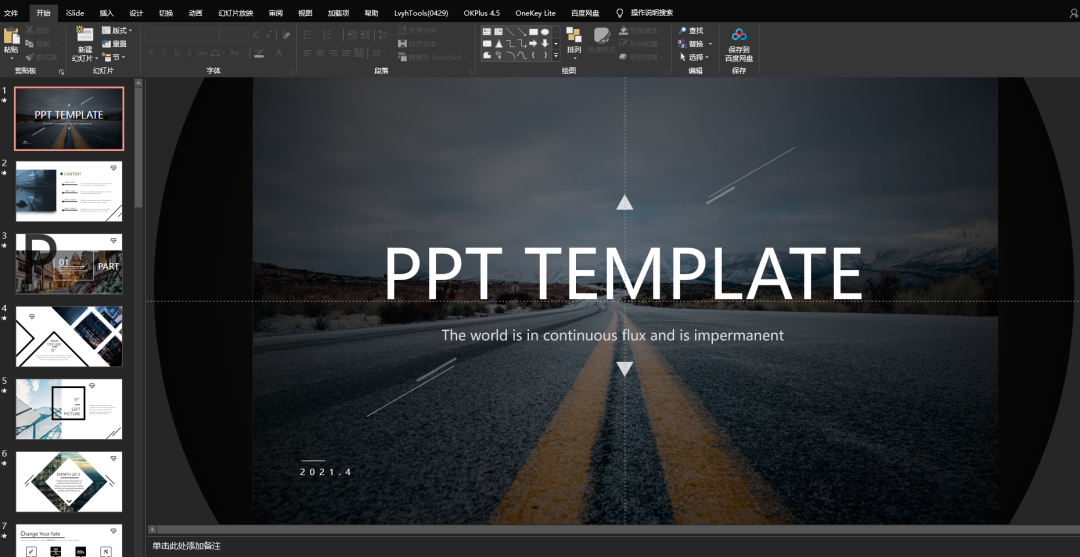Expand the Layout (版式) dropdown
The height and width of the screenshot is (557, 1080).
(x=116, y=30)
